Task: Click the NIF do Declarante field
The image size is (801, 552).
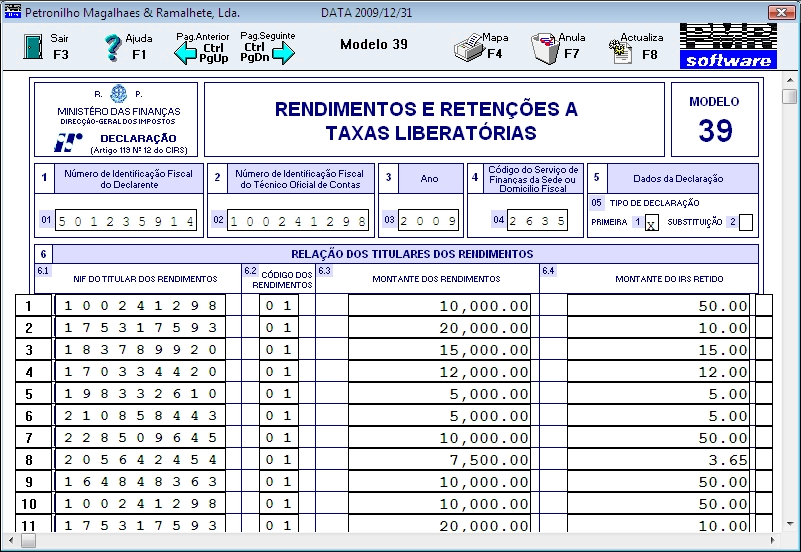Action: (x=126, y=221)
